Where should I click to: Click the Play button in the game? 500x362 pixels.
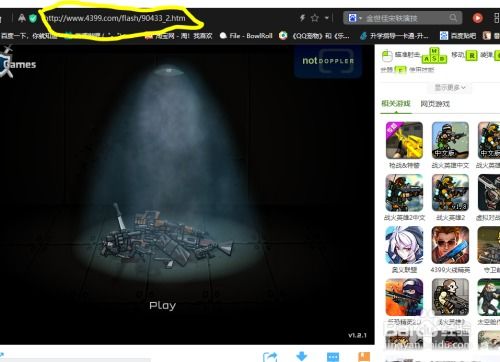pyautogui.click(x=162, y=305)
